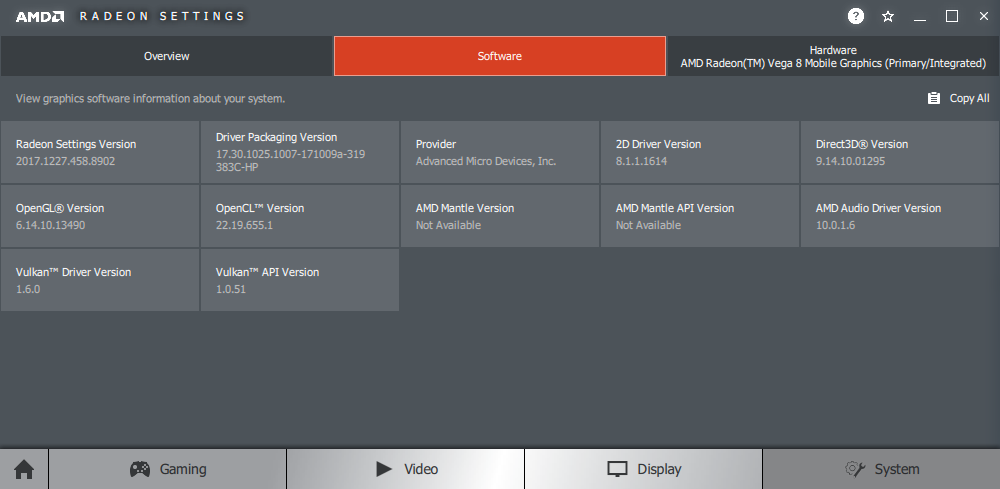Click the play triangle Video icon
Image resolution: width=1000 pixels, height=489 pixels.
coord(384,469)
